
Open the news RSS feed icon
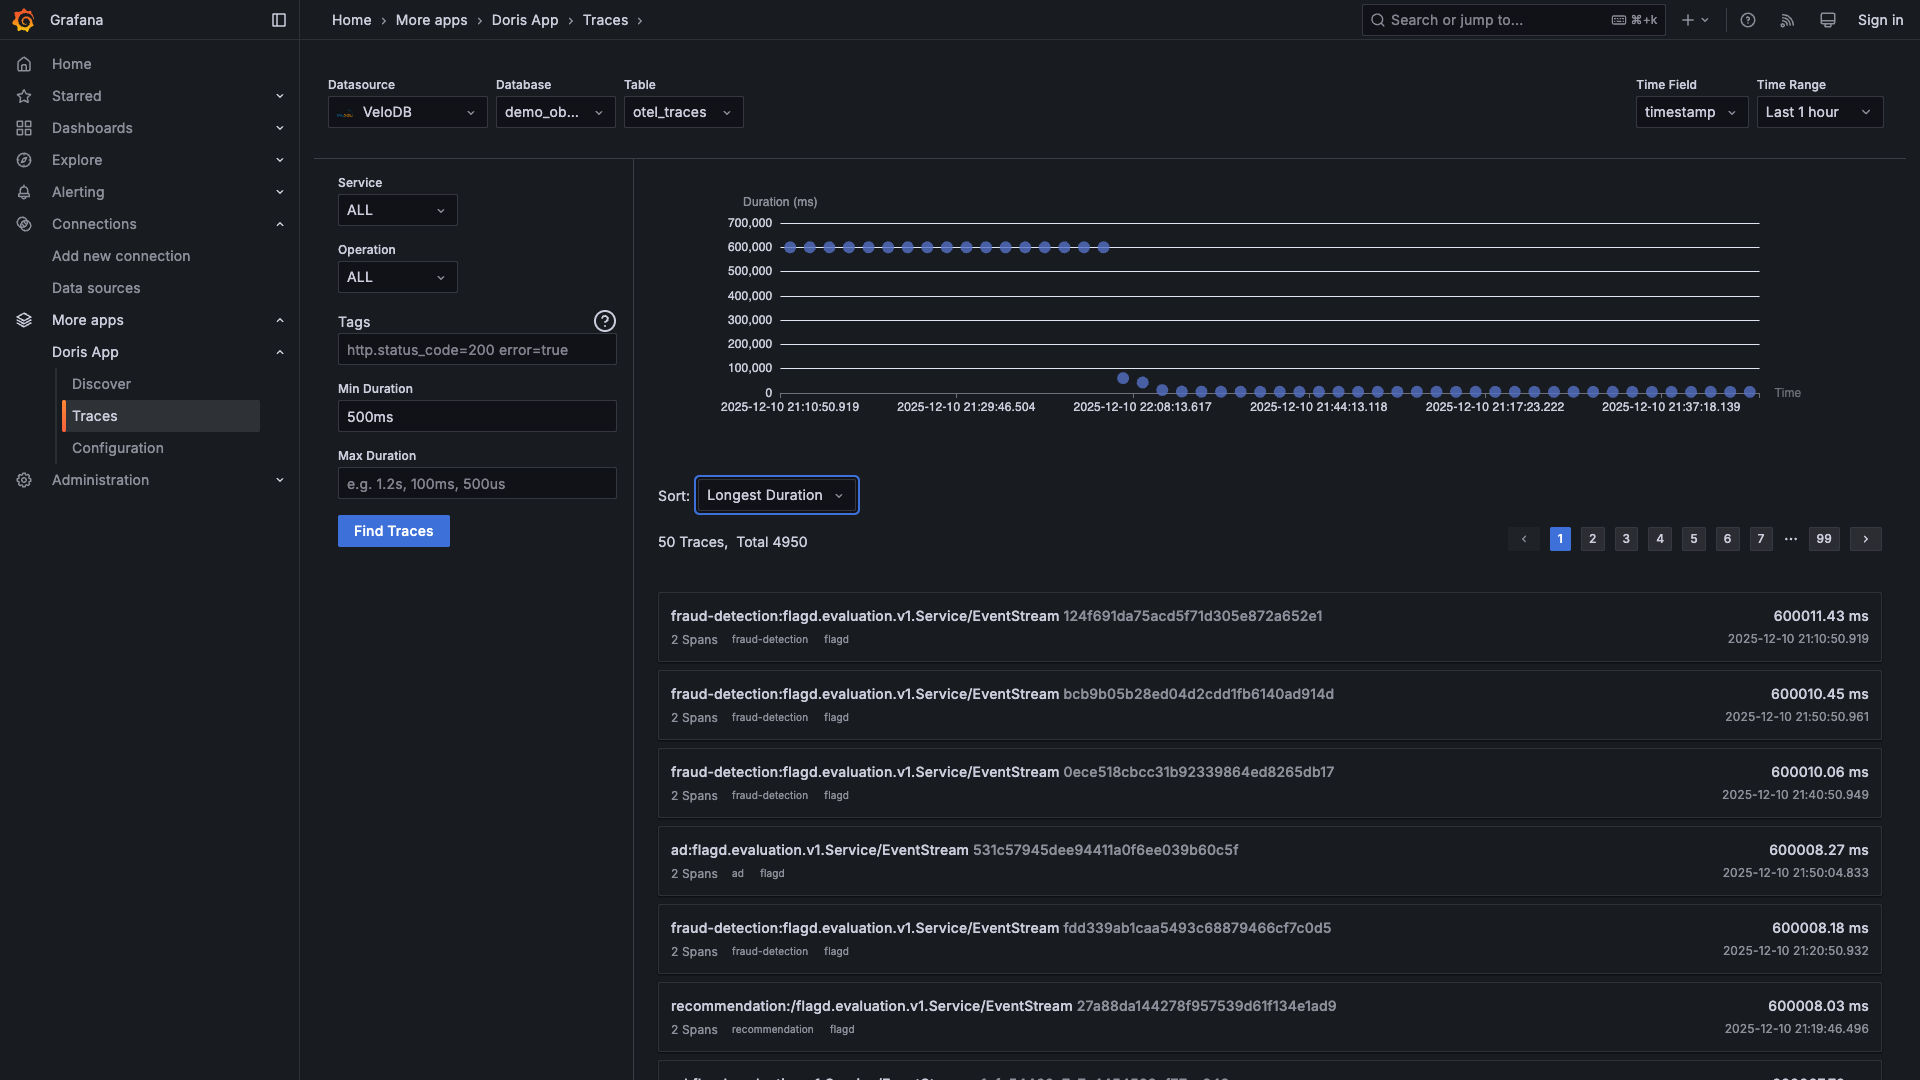[x=1787, y=20]
